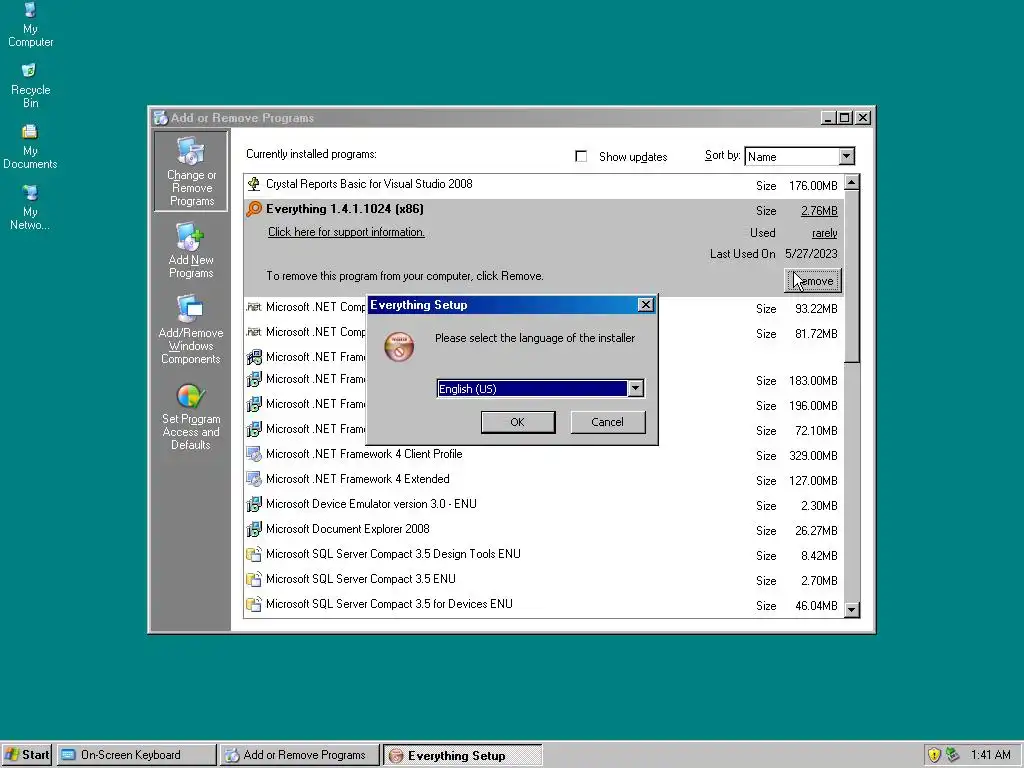Viewport: 1024px width, 768px height.
Task: Click Cancel in Everything Setup dialog
Action: coord(608,422)
